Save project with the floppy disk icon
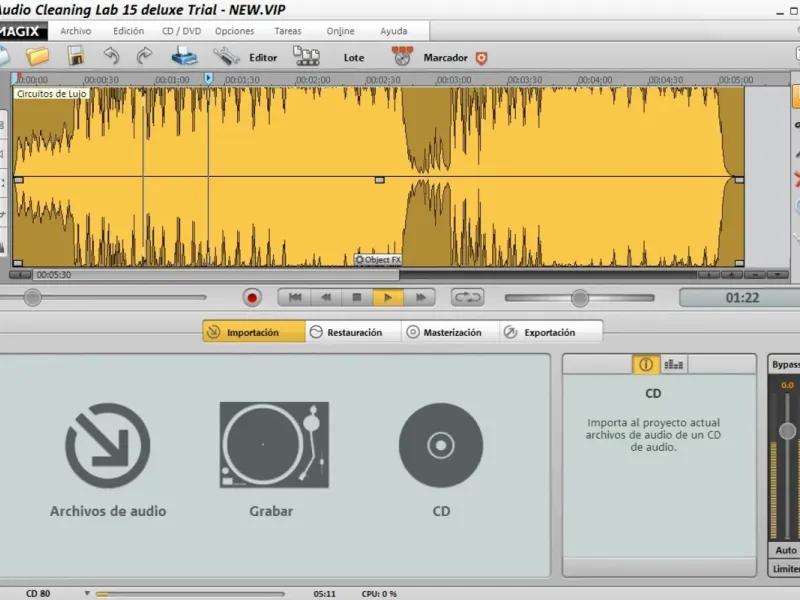 click(x=76, y=56)
